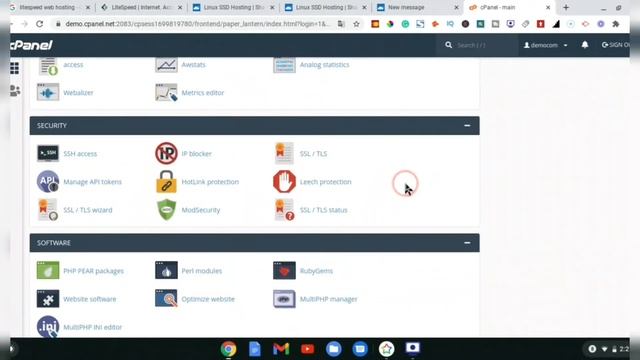Viewport: 640px width, 360px height.
Task: Open PHP PEAR packages icon
Action: (48, 271)
